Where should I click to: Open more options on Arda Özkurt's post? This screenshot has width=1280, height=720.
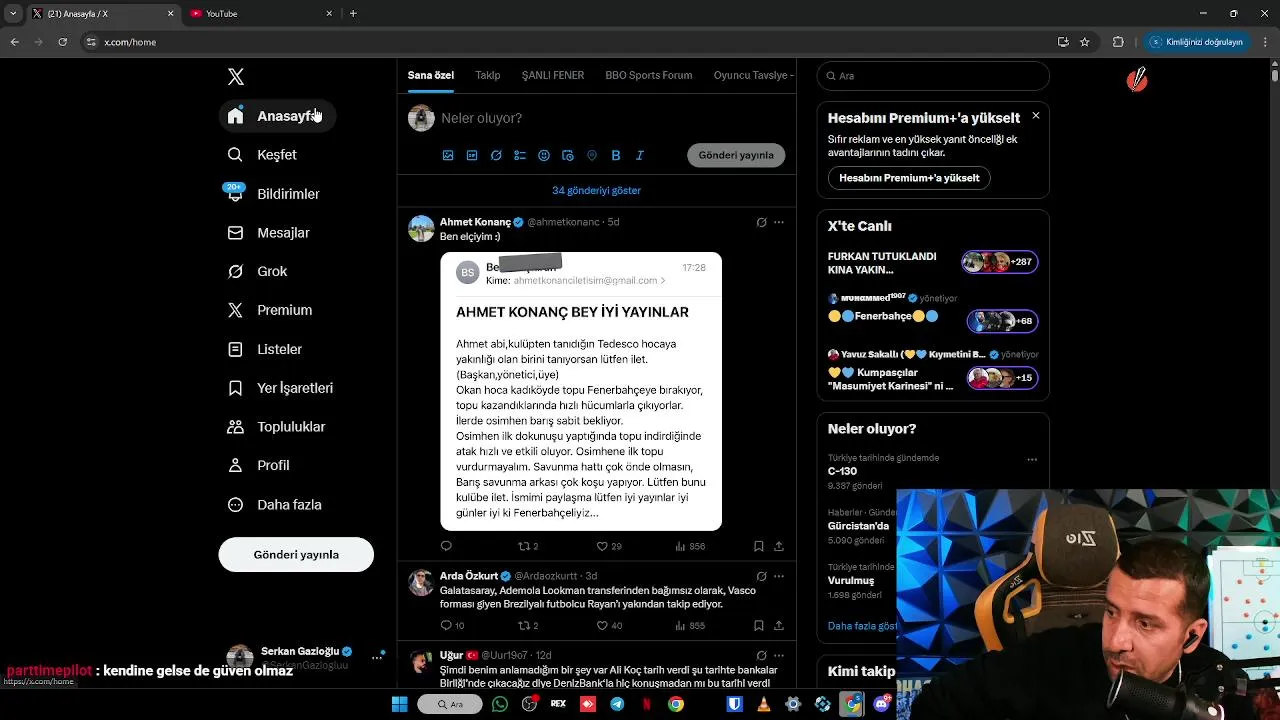coord(779,576)
